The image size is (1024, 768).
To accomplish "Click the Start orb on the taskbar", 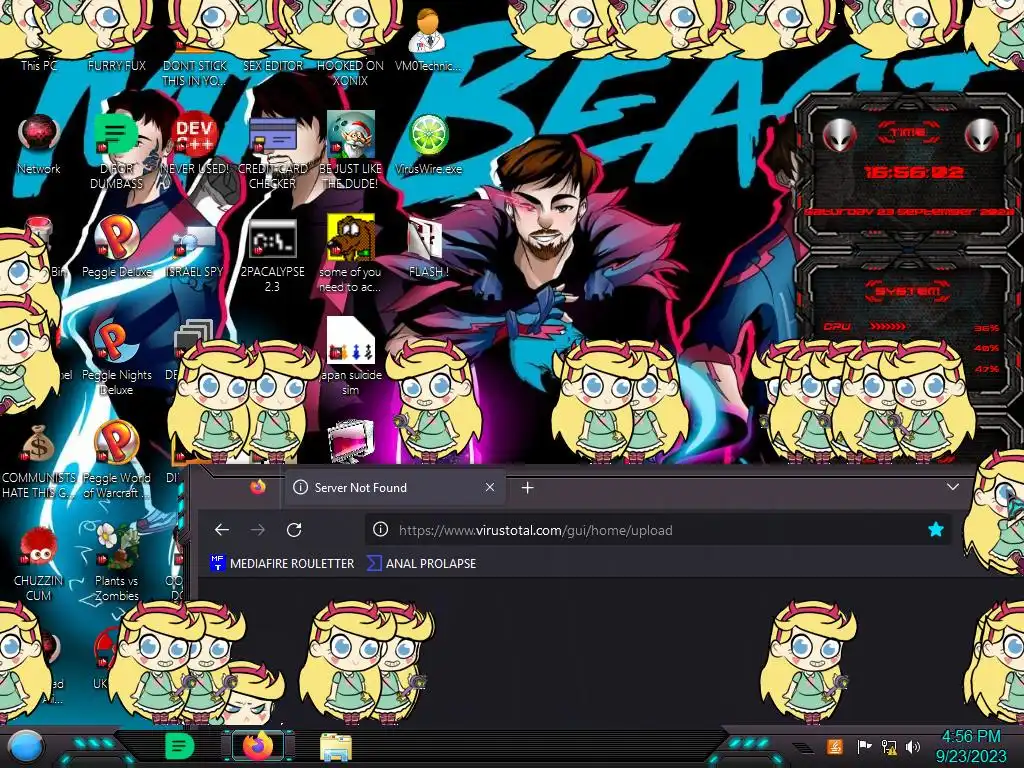I will [26, 746].
